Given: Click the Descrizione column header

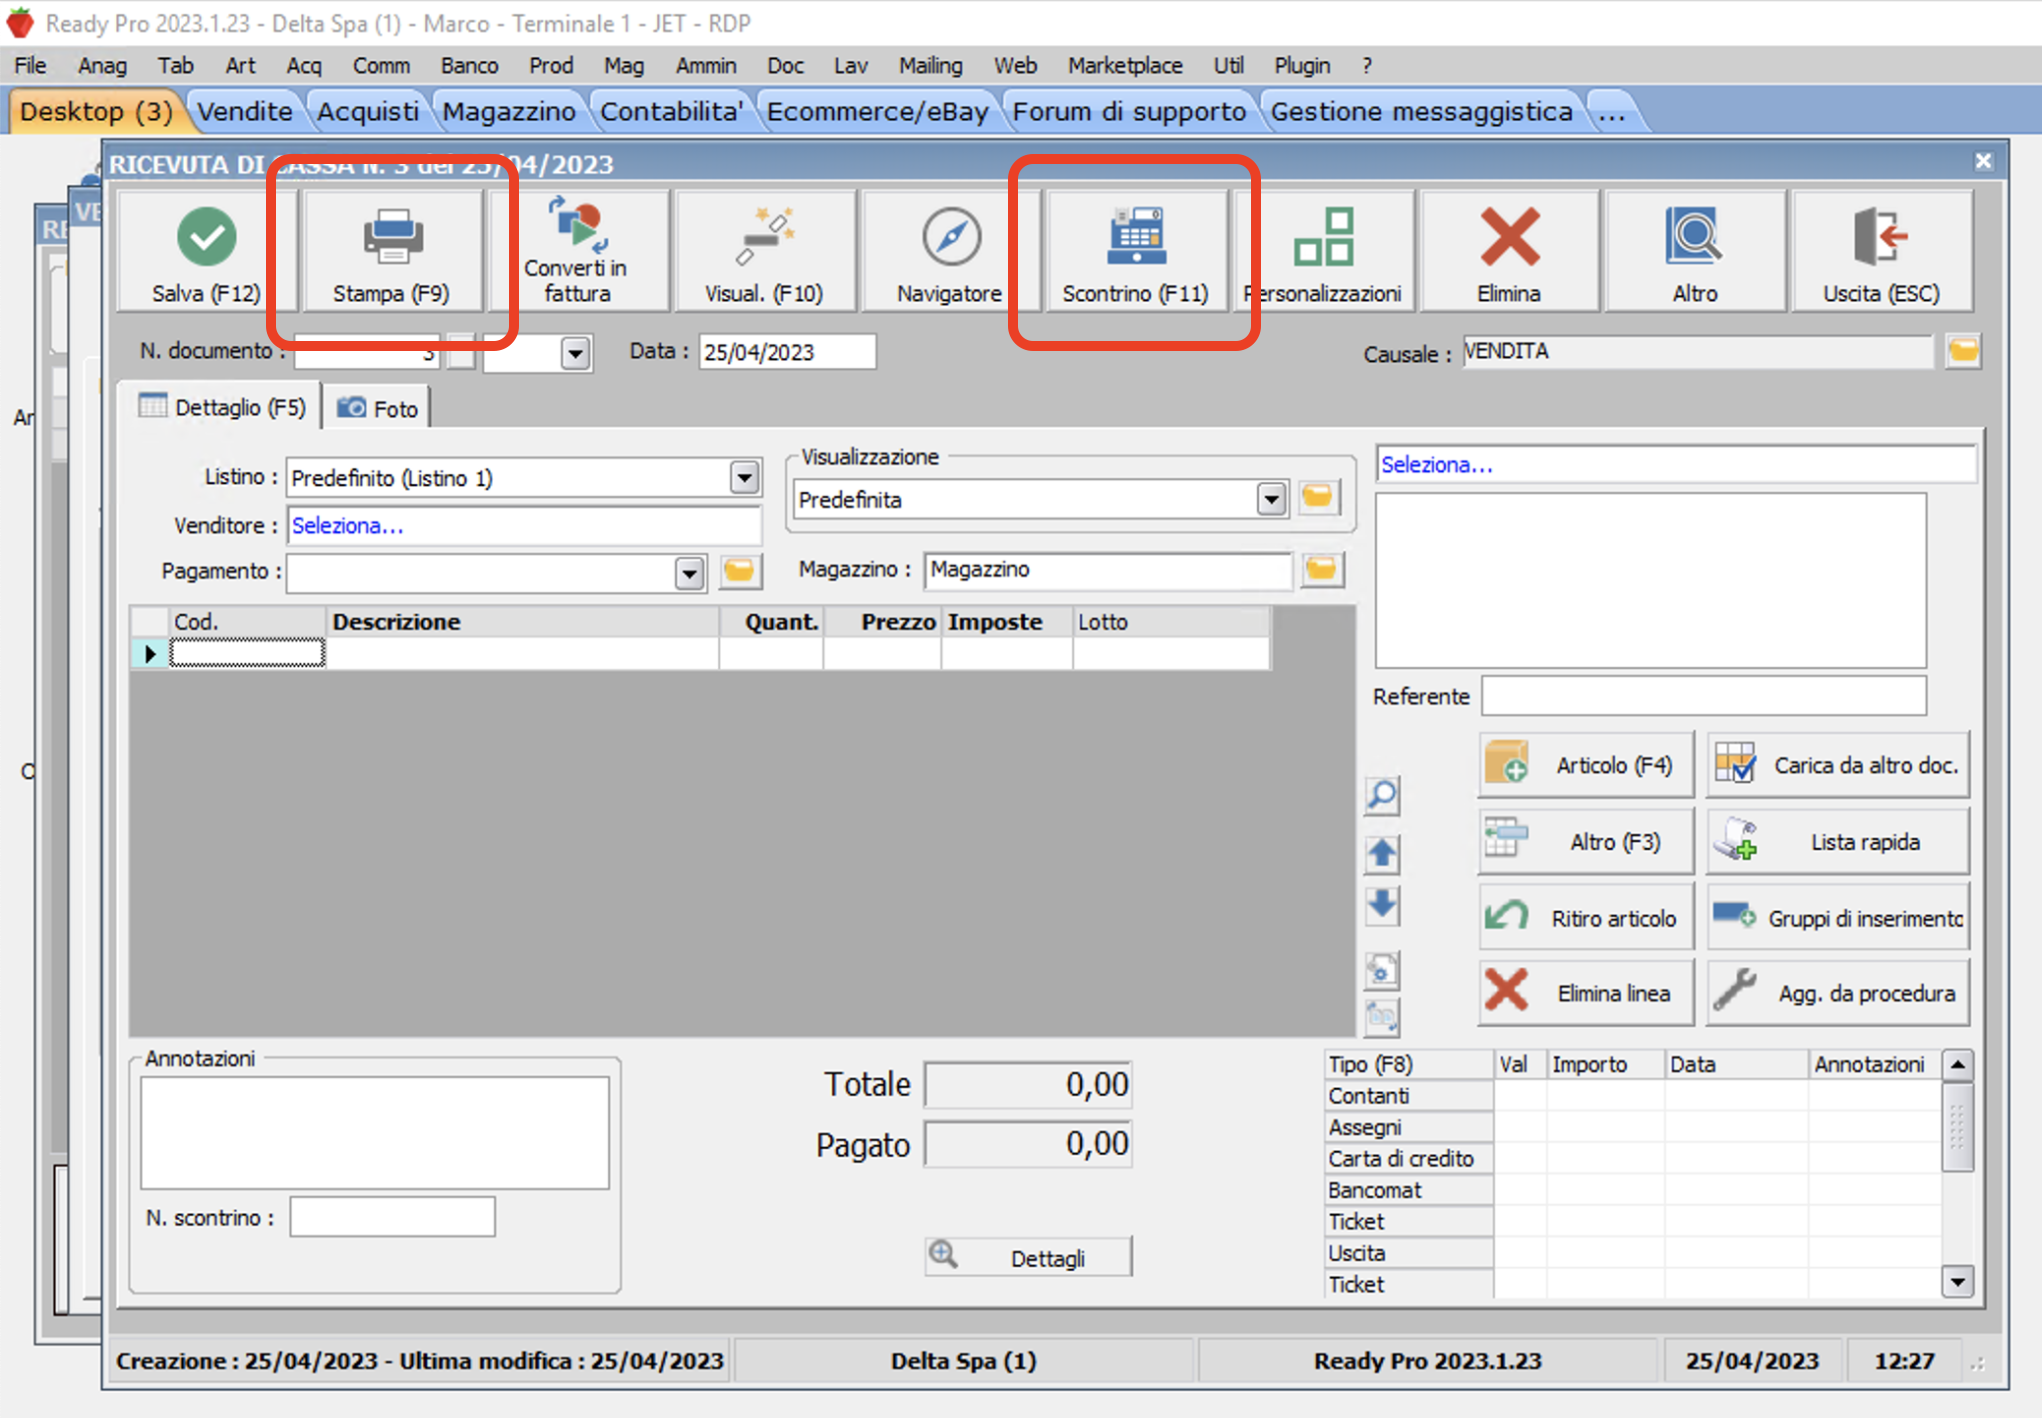Looking at the screenshot, I should [x=522, y=622].
